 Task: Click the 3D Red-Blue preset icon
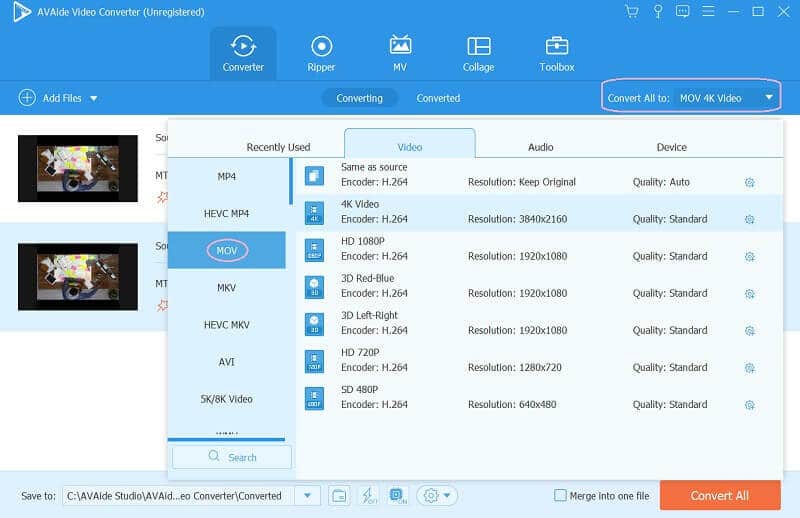pyautogui.click(x=314, y=287)
